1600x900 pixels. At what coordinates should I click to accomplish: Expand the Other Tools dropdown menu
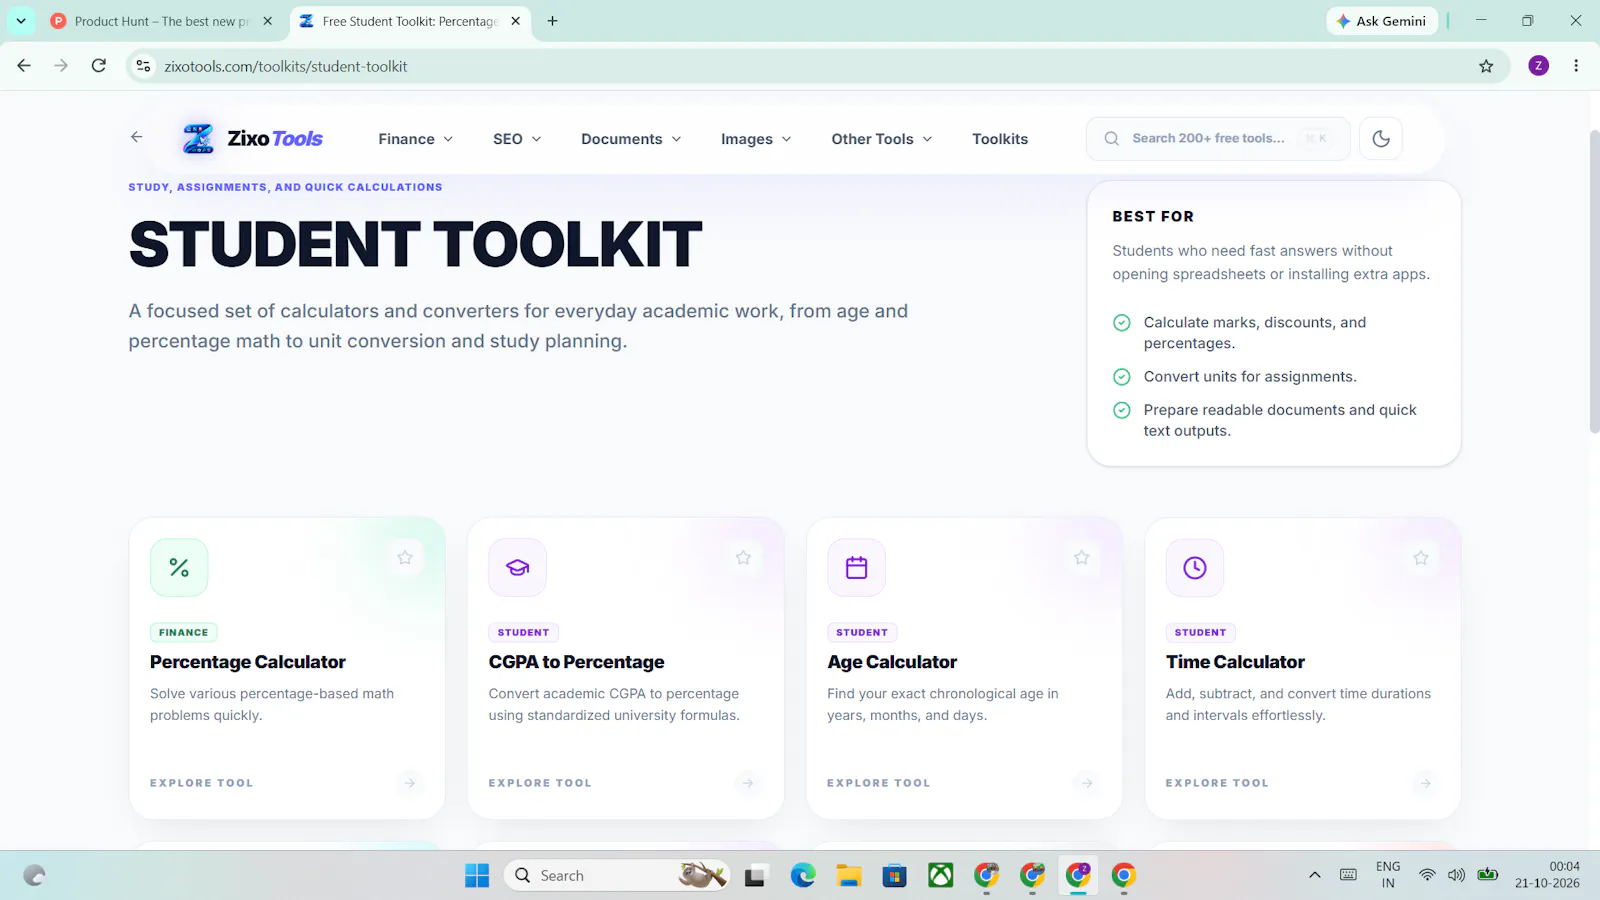882,139
